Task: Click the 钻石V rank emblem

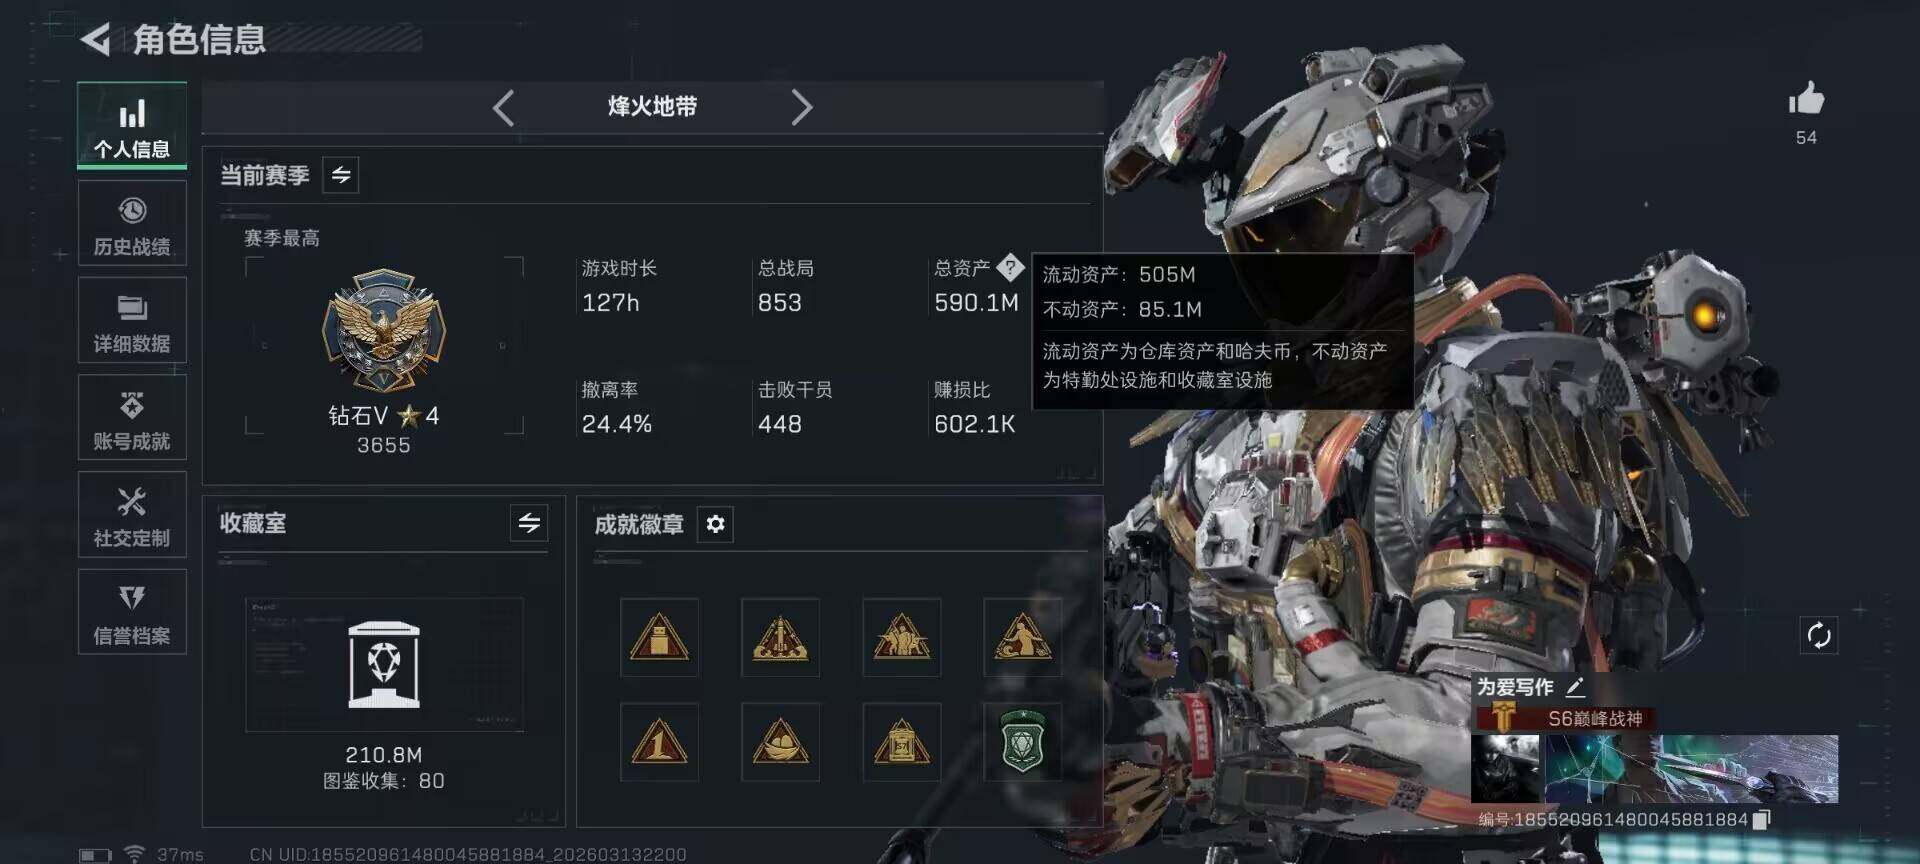Action: tap(384, 330)
